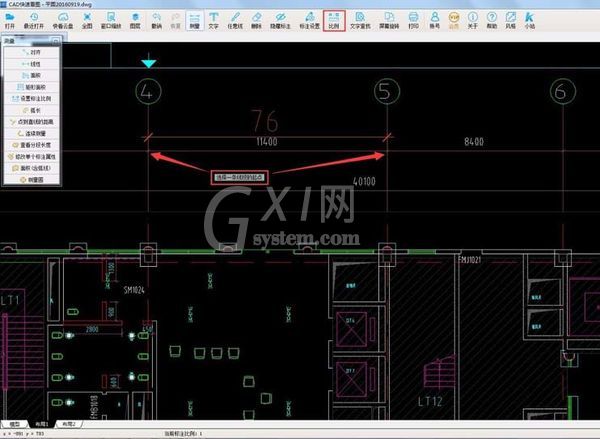Click the LT1 stair label
Viewport: 600px width, 439px height.
coord(10,300)
